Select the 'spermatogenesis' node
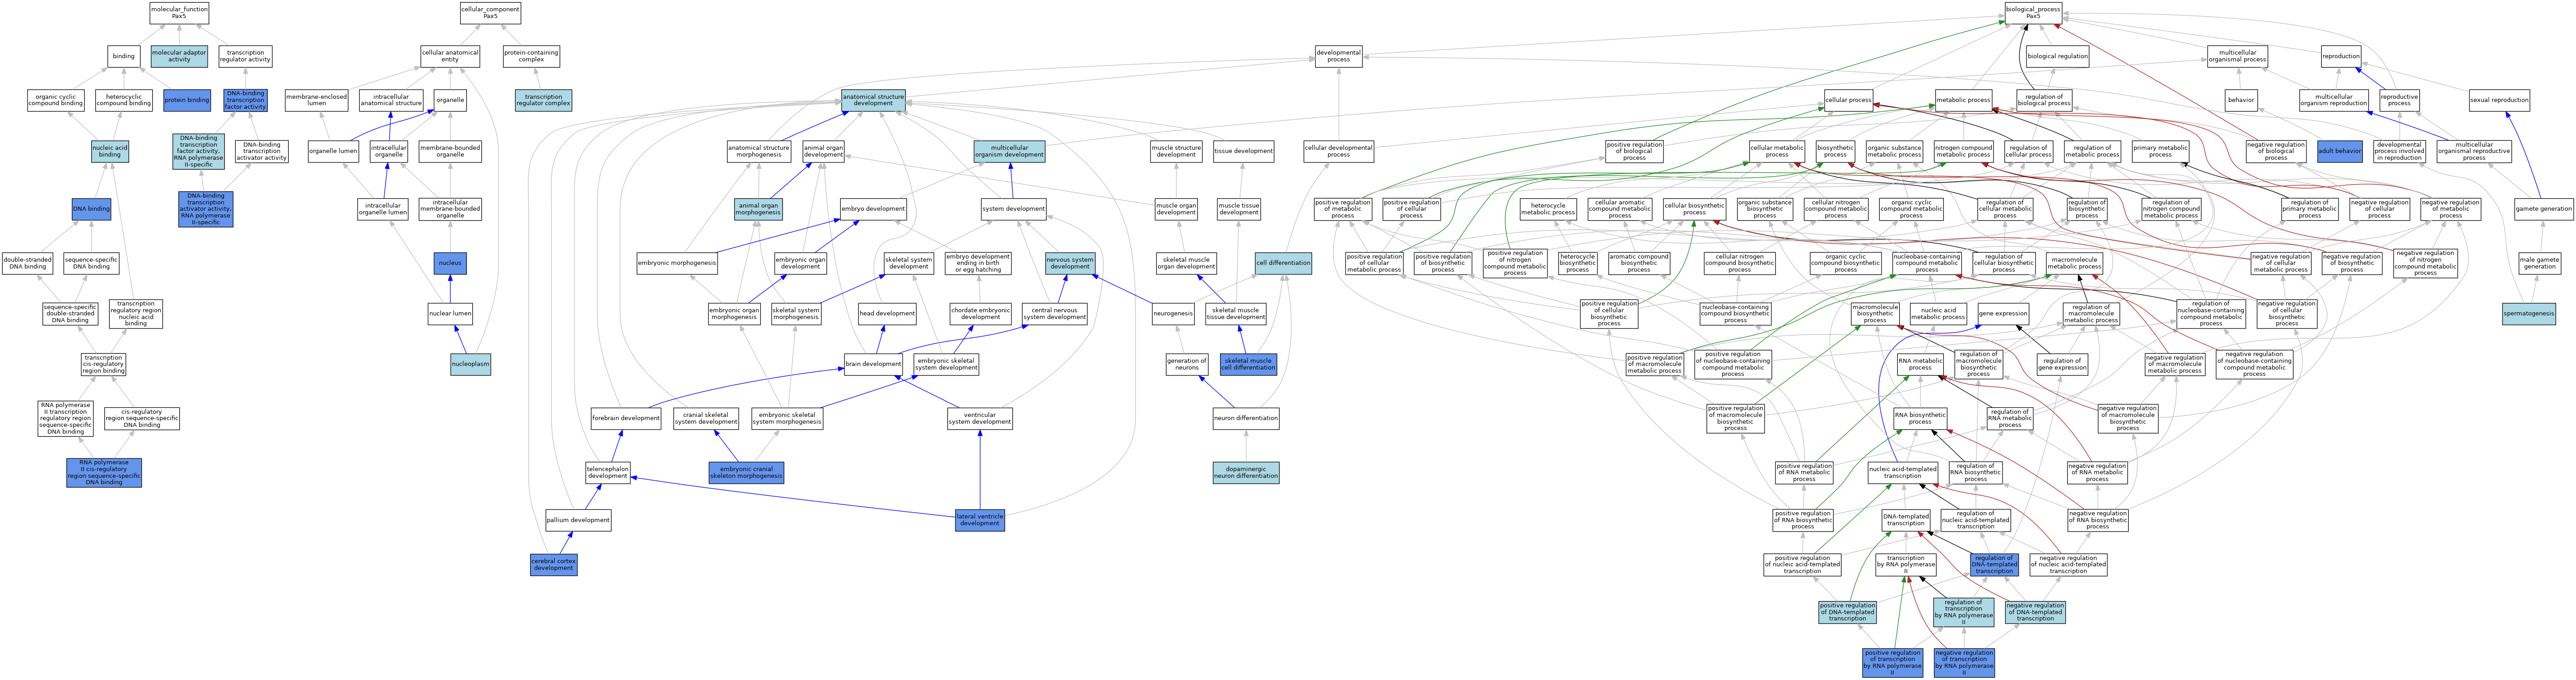This screenshot has height=680, width=2576. (x=2529, y=313)
